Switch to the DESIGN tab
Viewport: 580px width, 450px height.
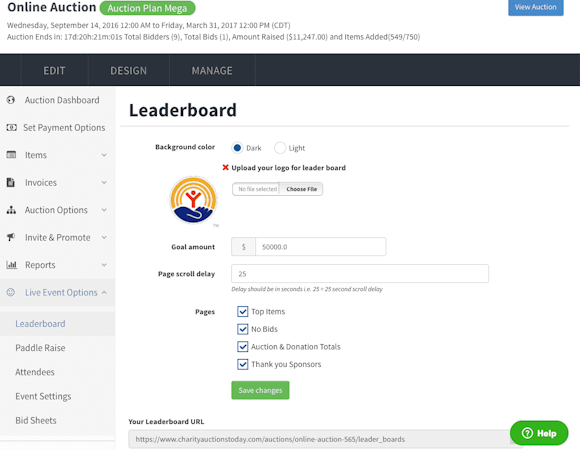click(128, 70)
